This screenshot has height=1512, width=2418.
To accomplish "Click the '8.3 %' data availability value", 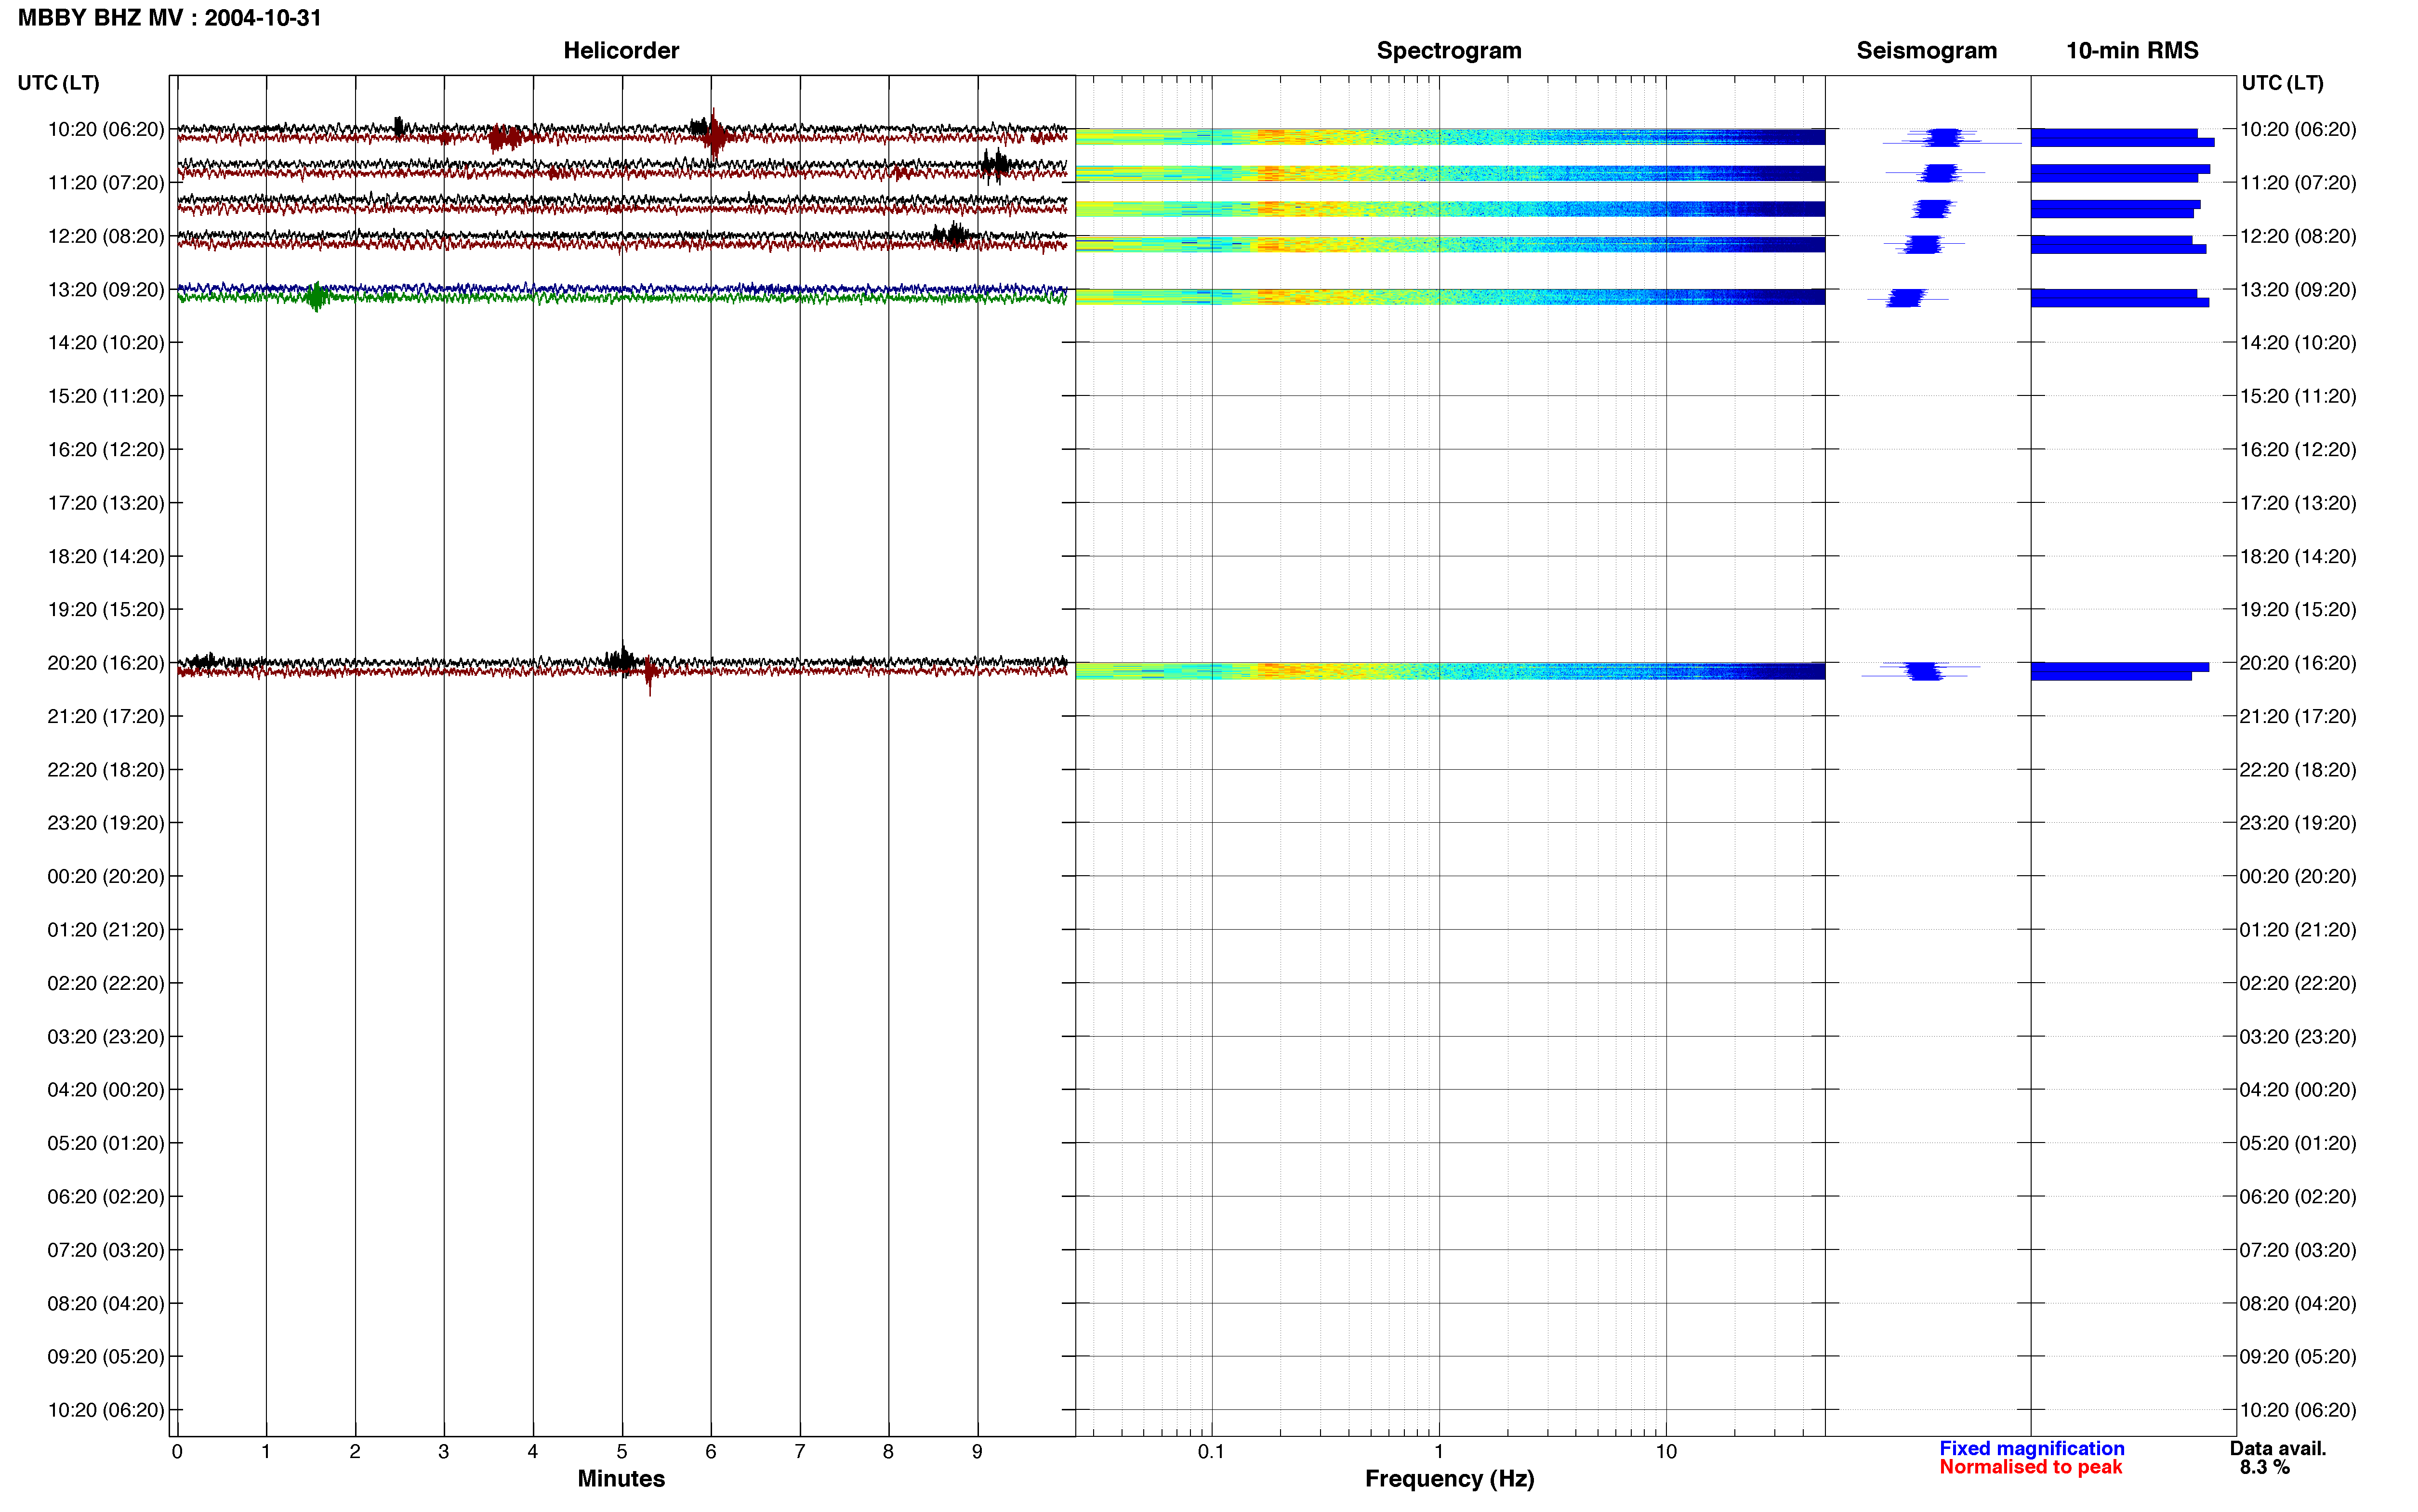I will [2265, 1467].
